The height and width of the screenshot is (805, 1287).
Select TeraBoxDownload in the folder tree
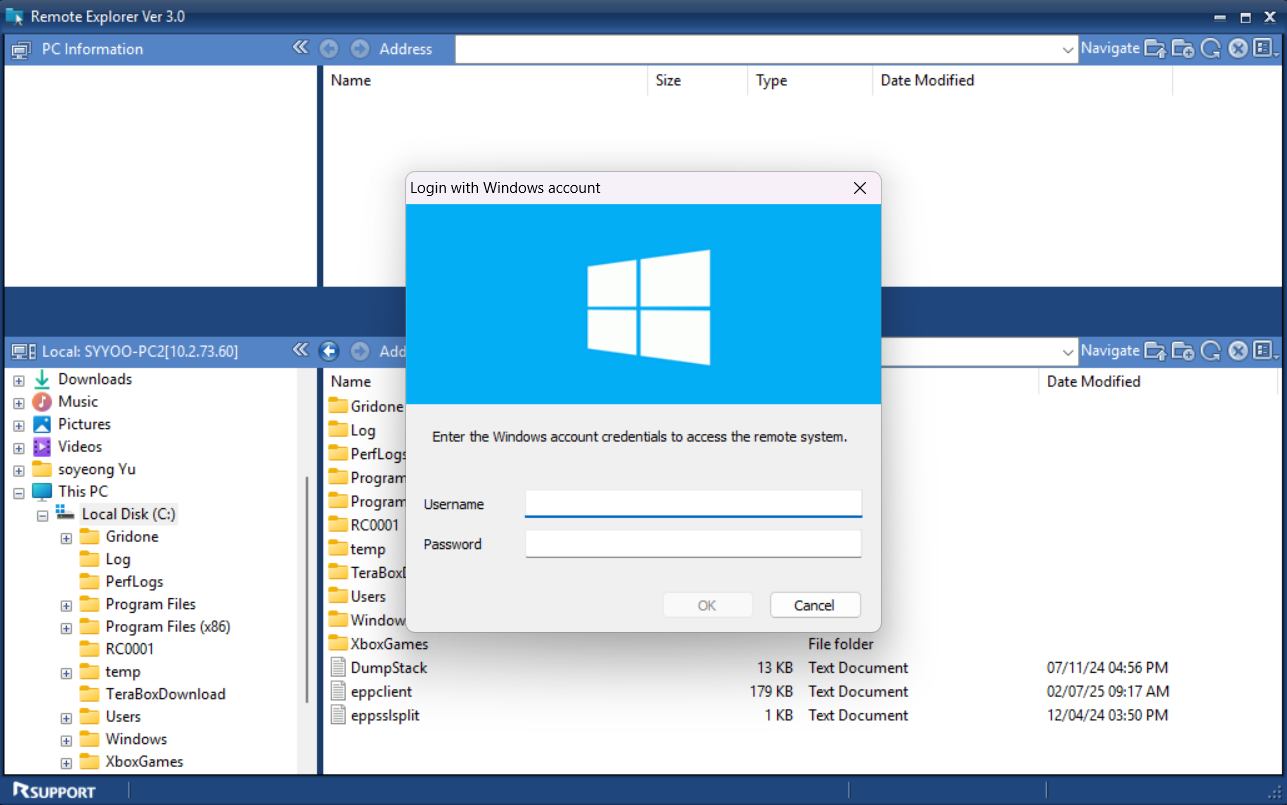[165, 694]
